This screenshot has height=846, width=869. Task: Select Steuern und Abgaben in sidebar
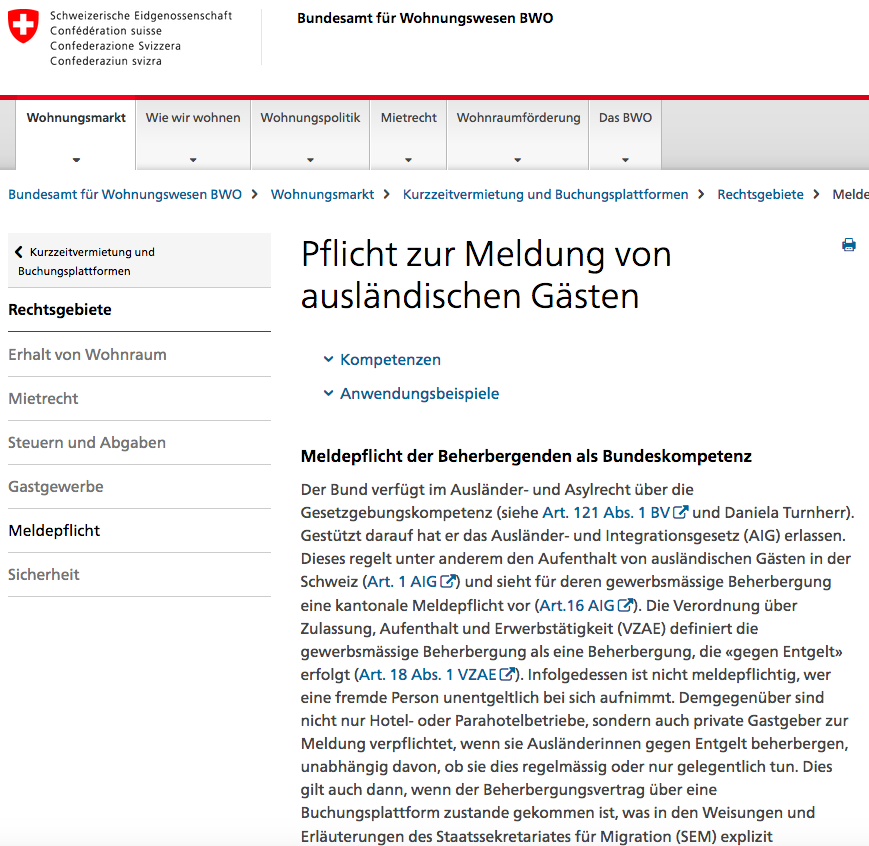[87, 443]
